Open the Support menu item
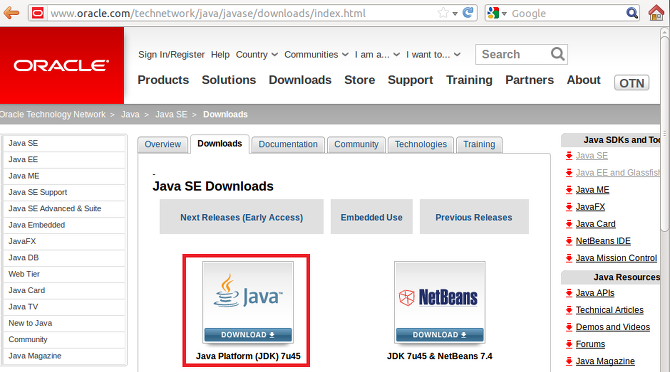The image size is (670, 372). click(x=410, y=80)
